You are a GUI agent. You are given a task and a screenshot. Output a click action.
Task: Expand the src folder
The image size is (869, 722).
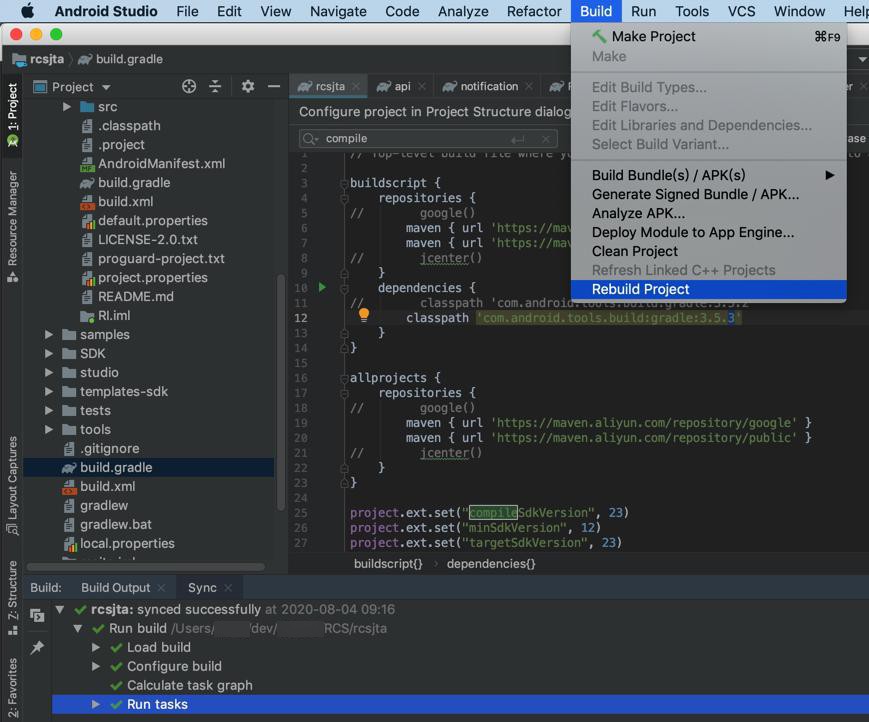tap(67, 106)
